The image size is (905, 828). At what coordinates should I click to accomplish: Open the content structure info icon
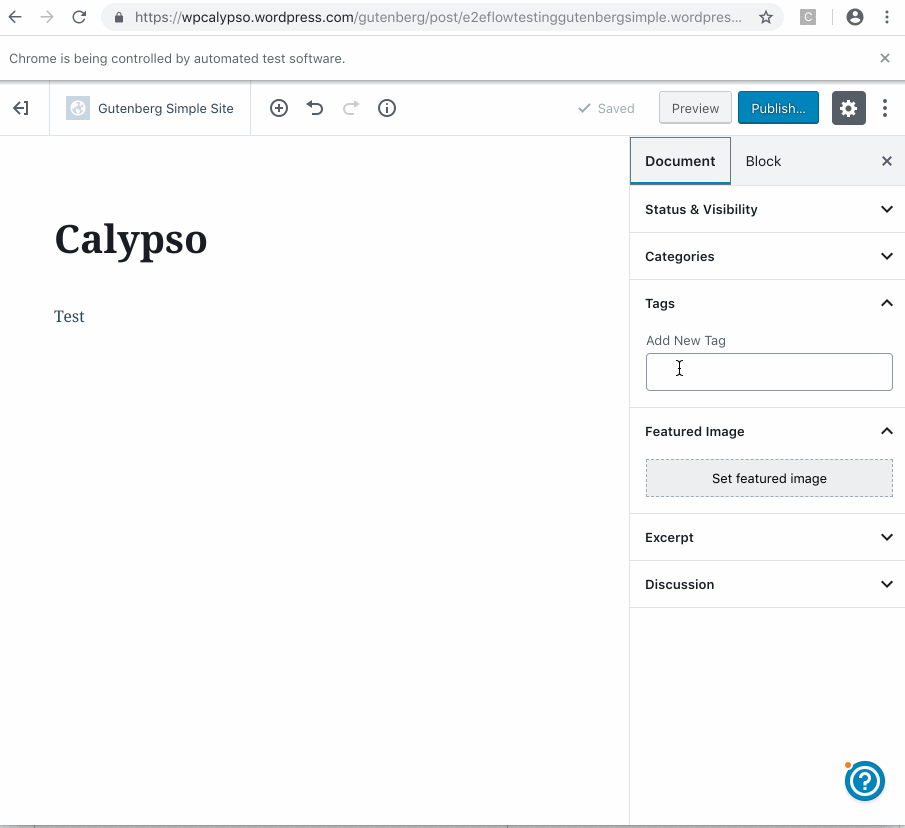tap(387, 108)
